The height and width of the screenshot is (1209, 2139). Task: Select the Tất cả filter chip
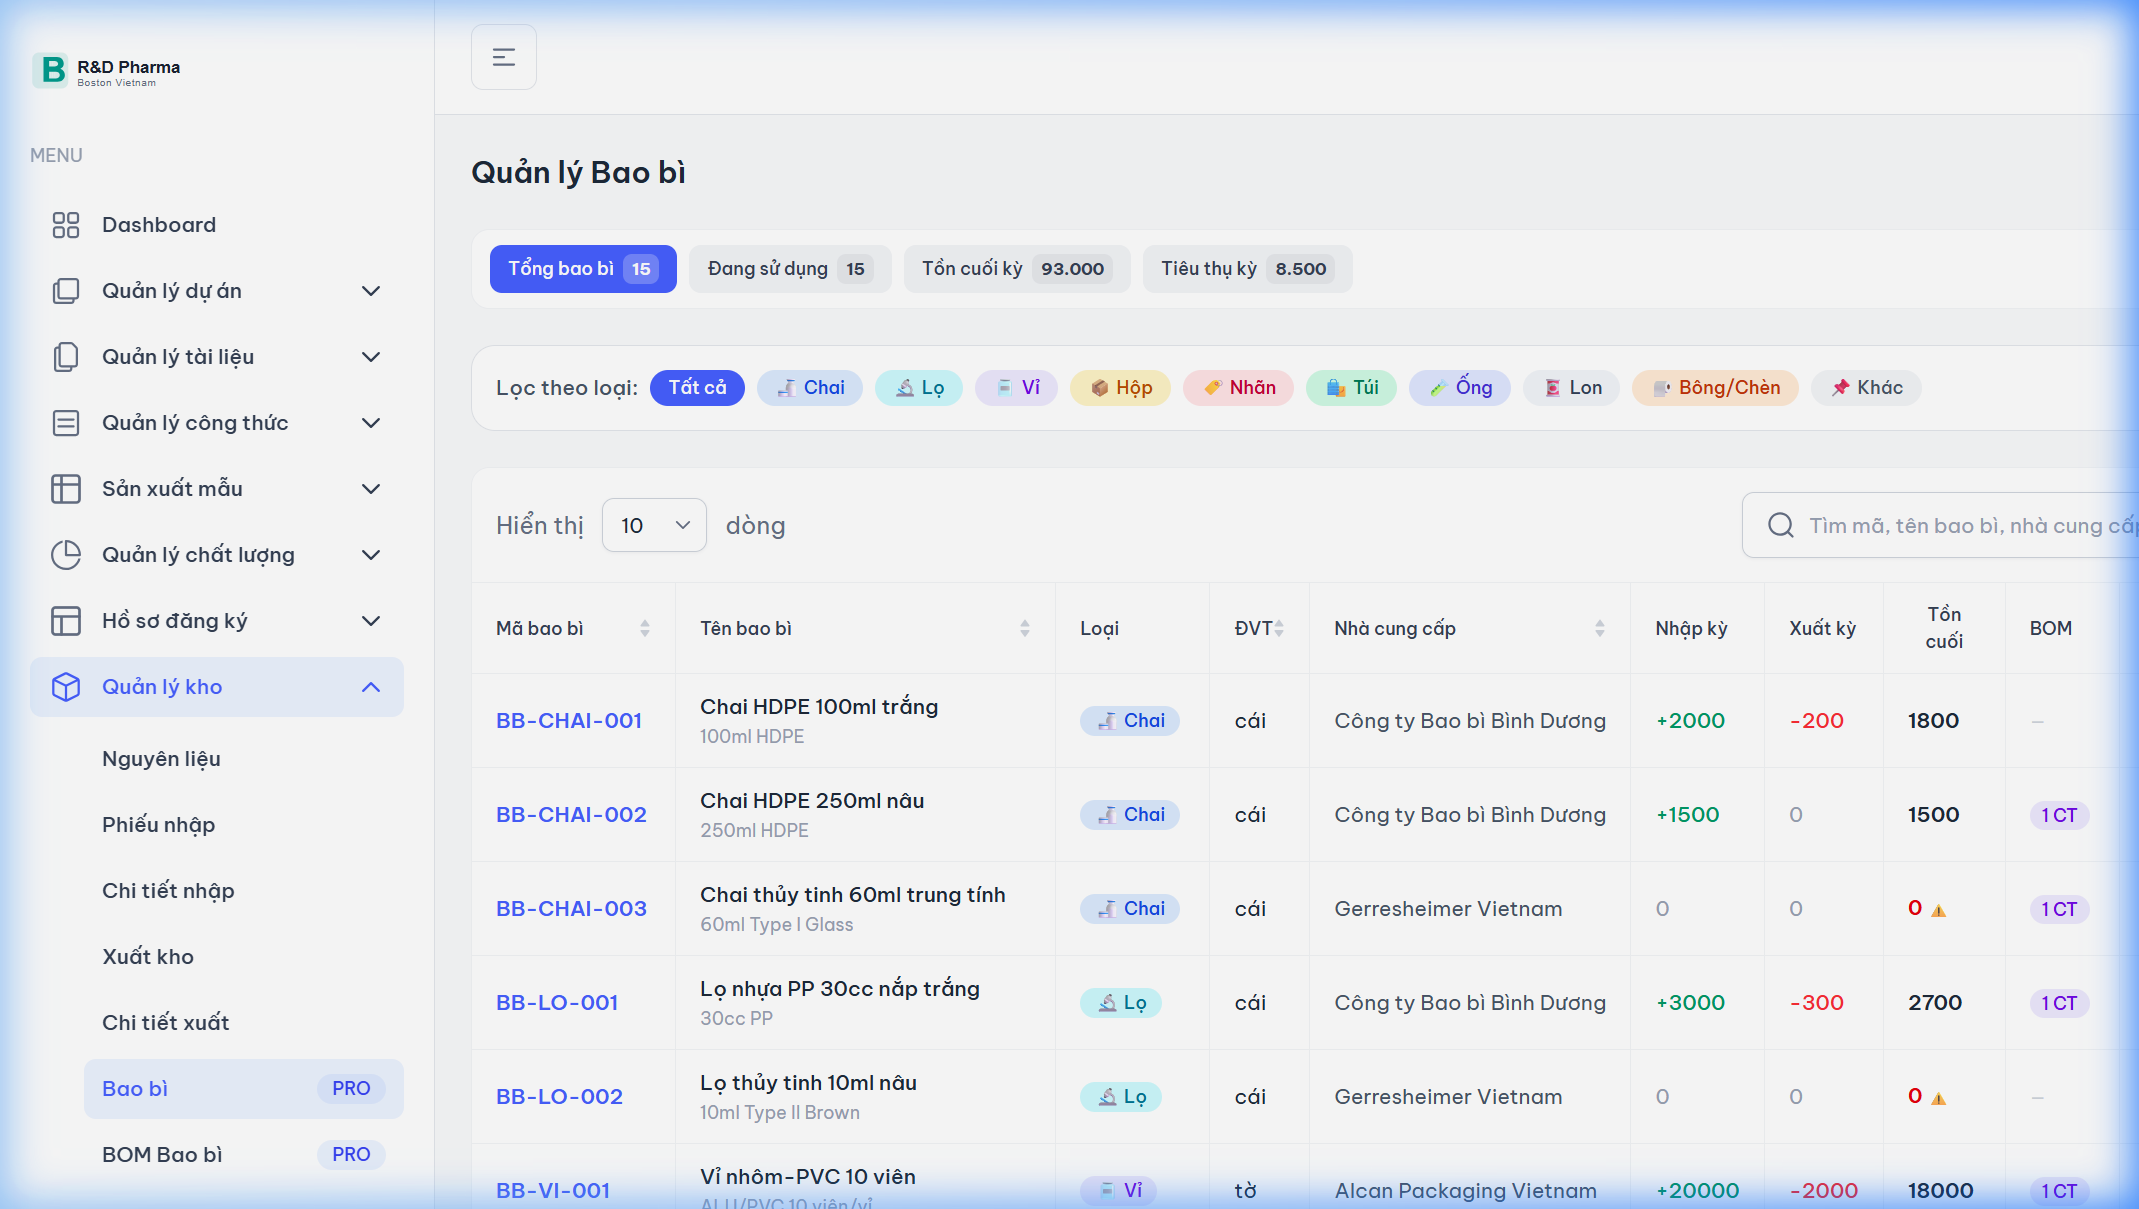[697, 388]
